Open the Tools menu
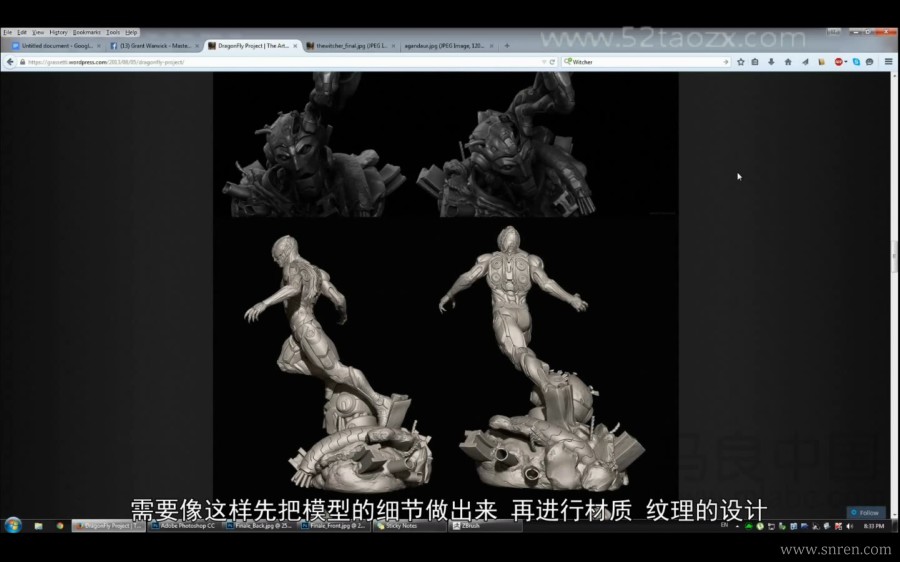This screenshot has height=562, width=900. 113,33
